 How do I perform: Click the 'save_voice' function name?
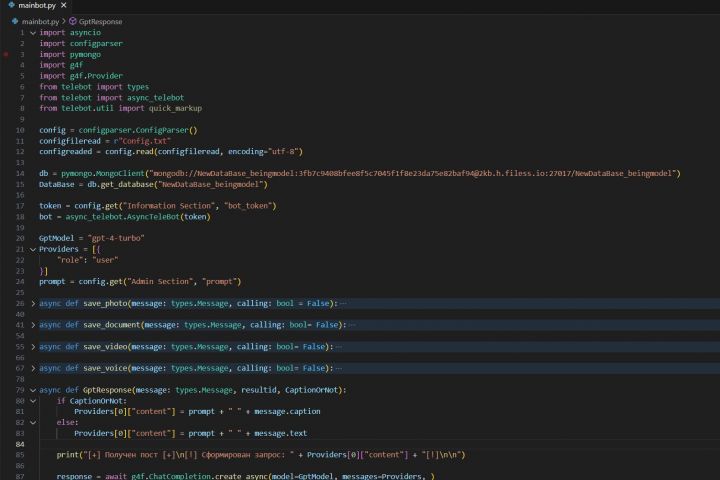(105, 368)
